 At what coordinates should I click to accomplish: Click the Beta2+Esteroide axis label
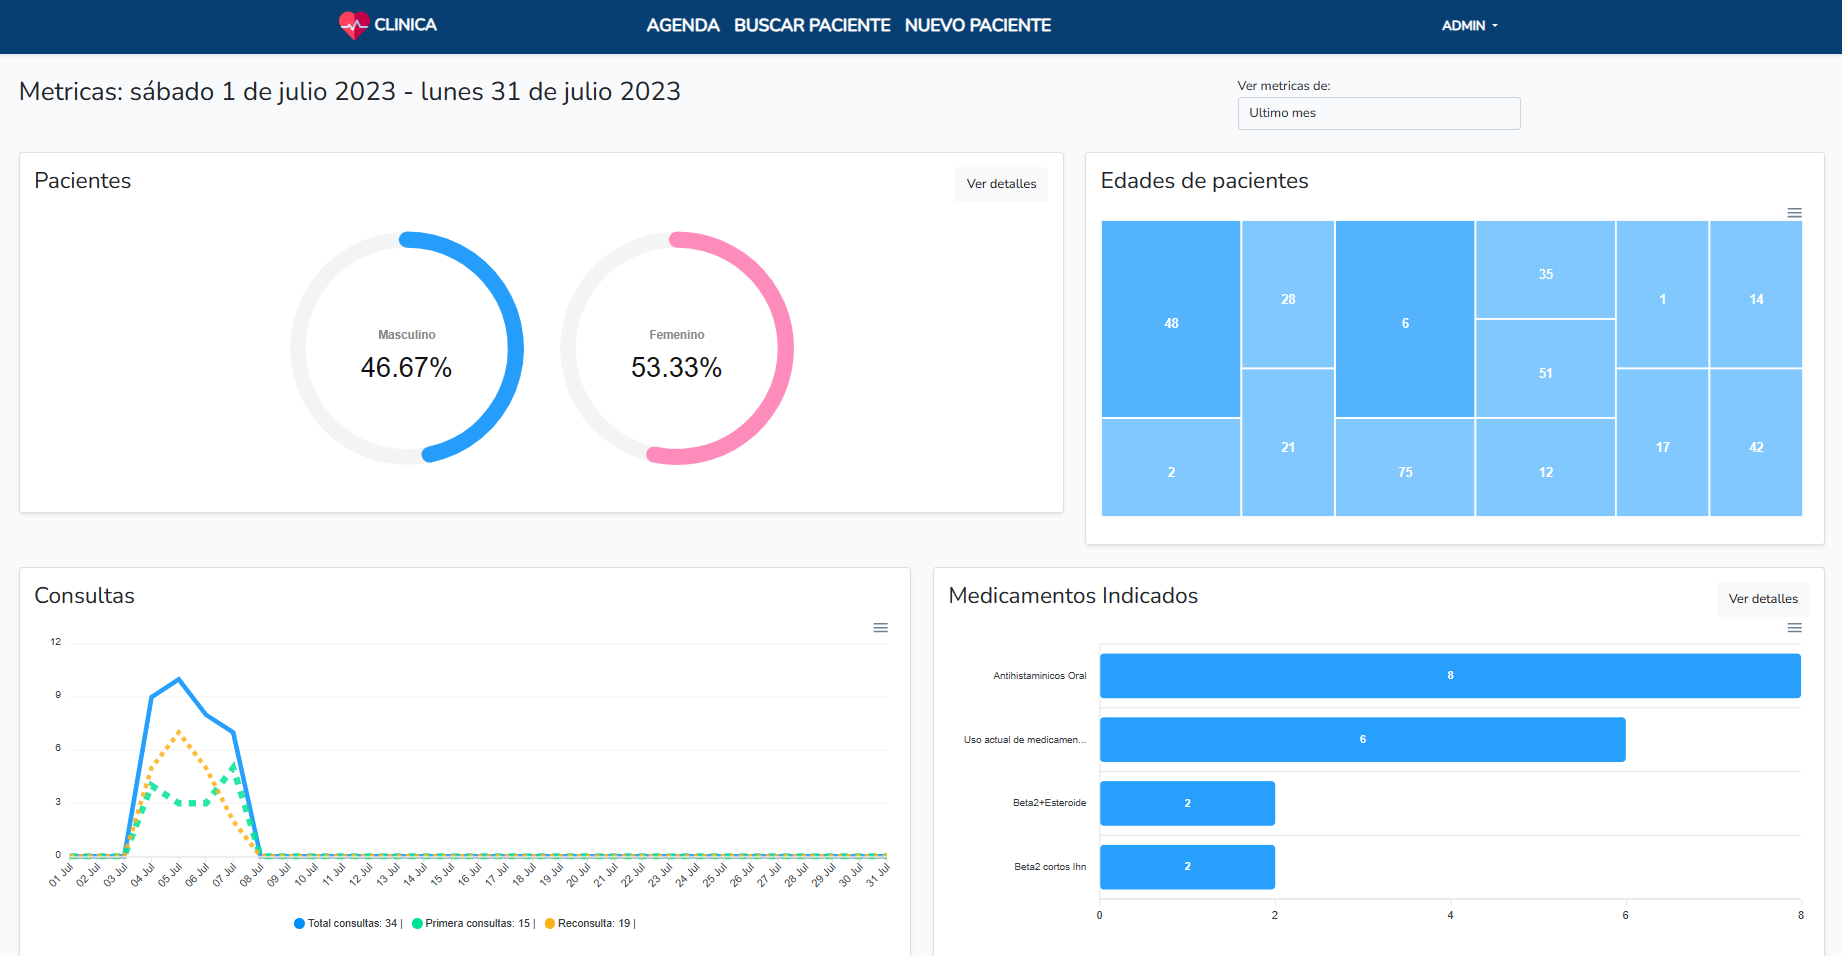point(1049,803)
